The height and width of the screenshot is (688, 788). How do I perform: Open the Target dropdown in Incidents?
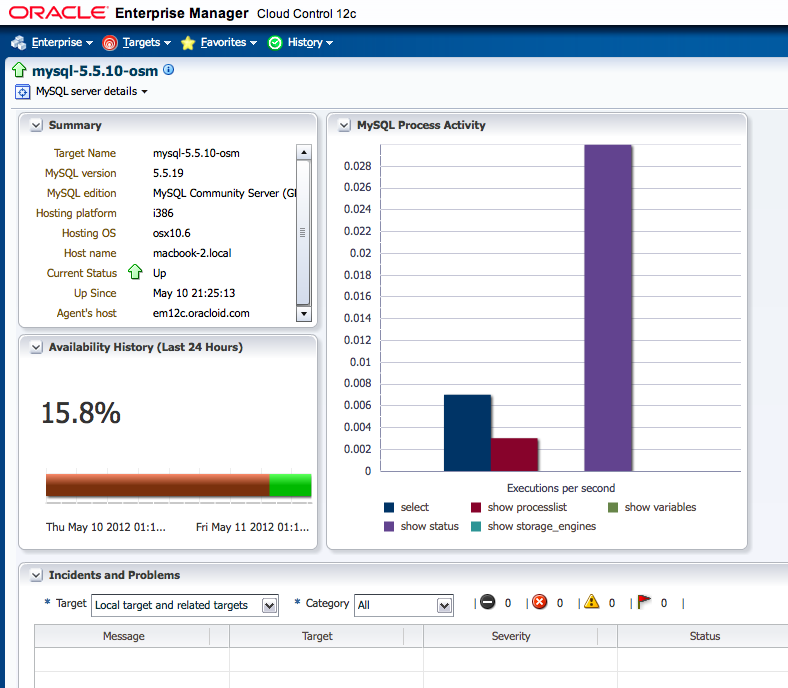[x=269, y=605]
